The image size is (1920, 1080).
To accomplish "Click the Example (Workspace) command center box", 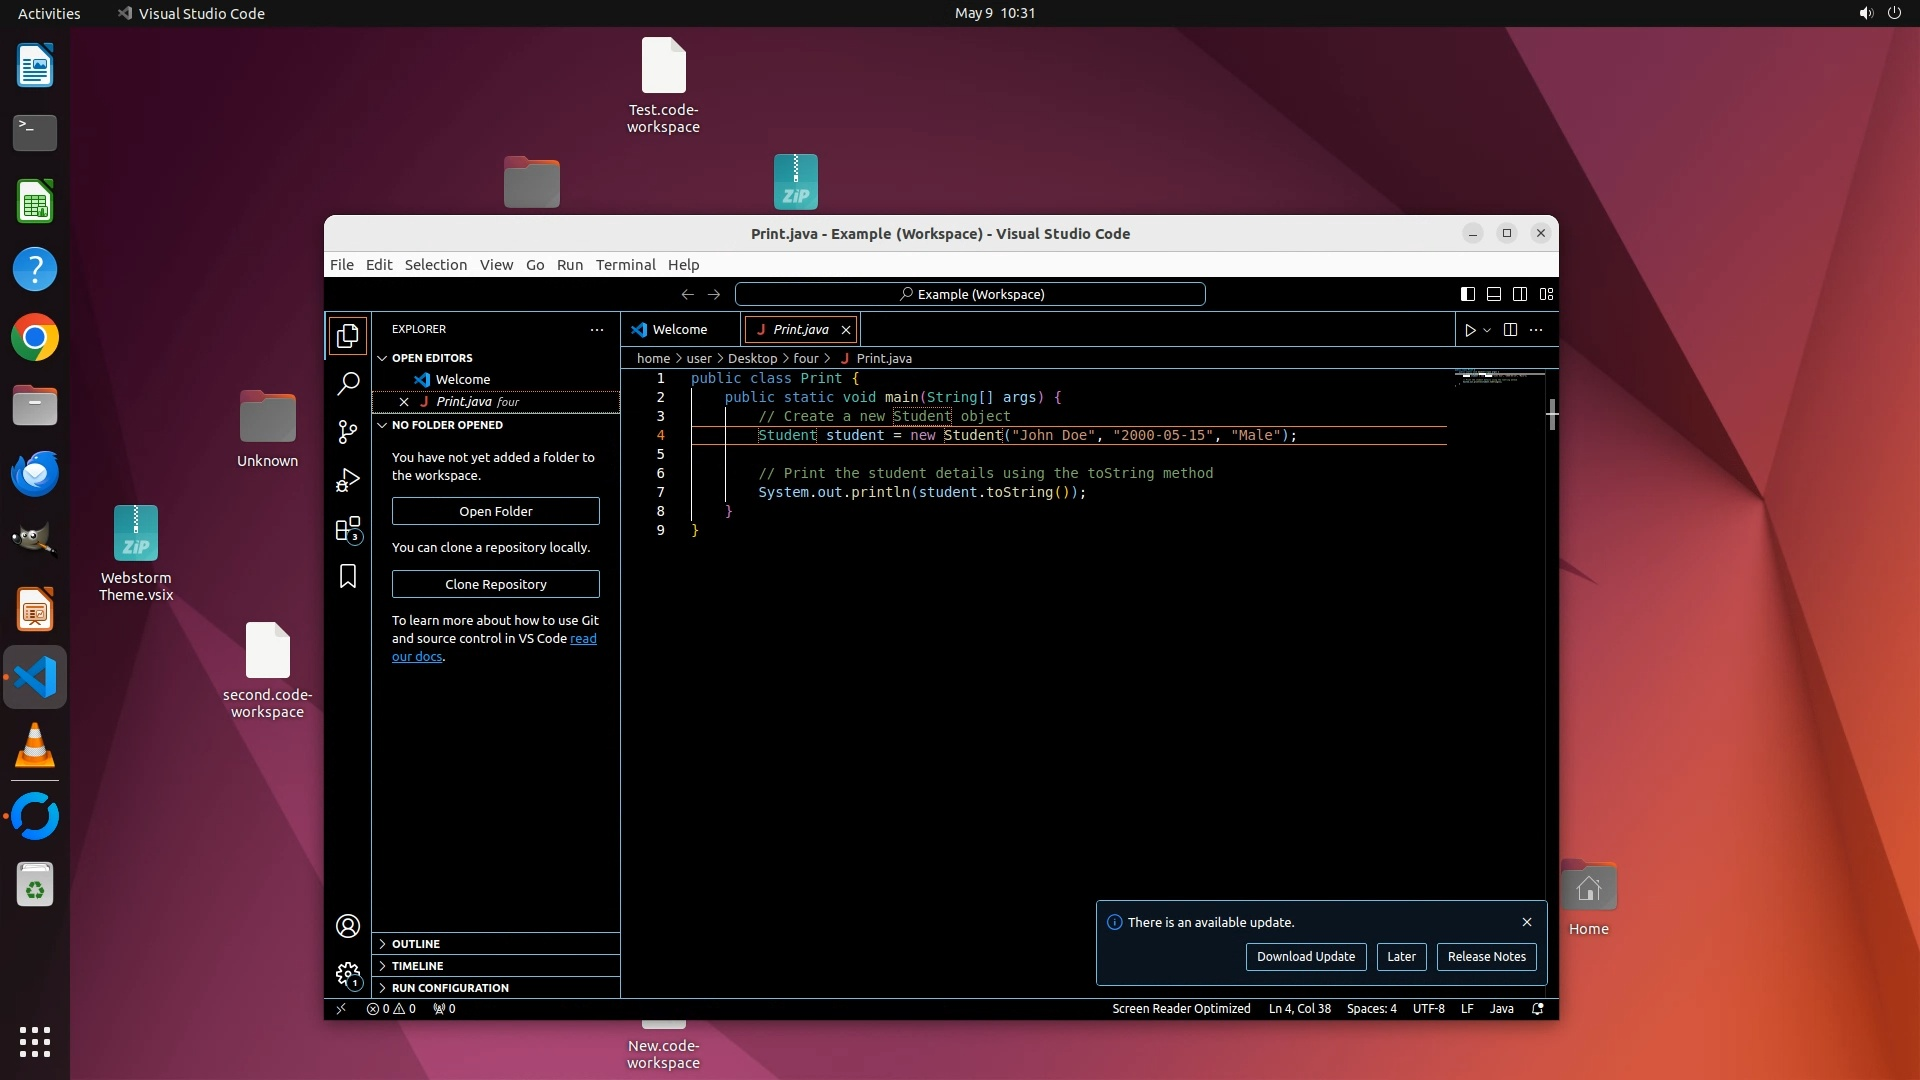I will [x=970, y=294].
